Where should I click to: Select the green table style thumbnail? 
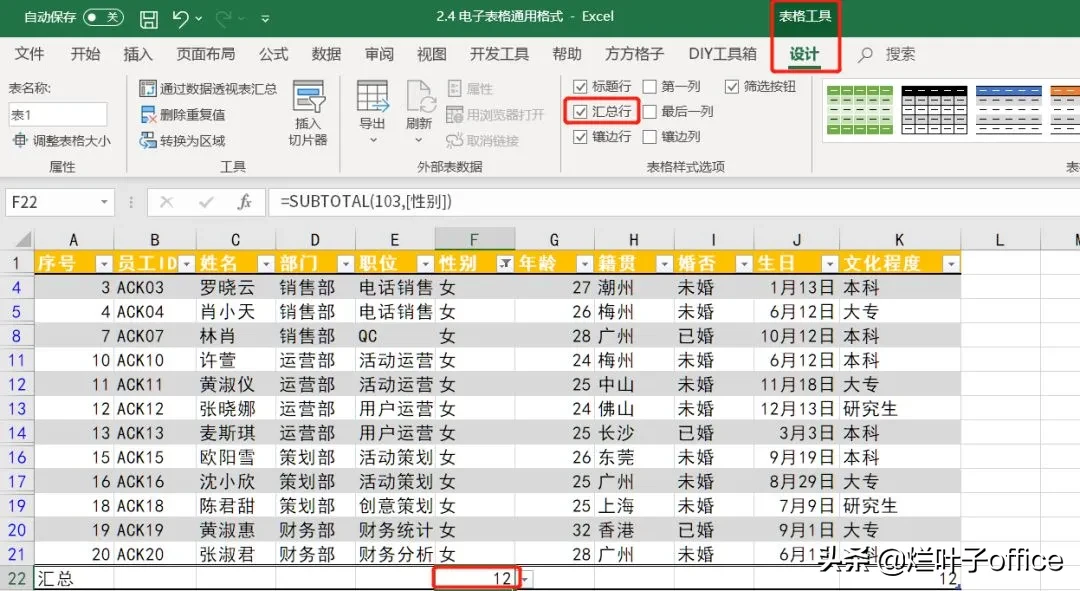[x=860, y=110]
